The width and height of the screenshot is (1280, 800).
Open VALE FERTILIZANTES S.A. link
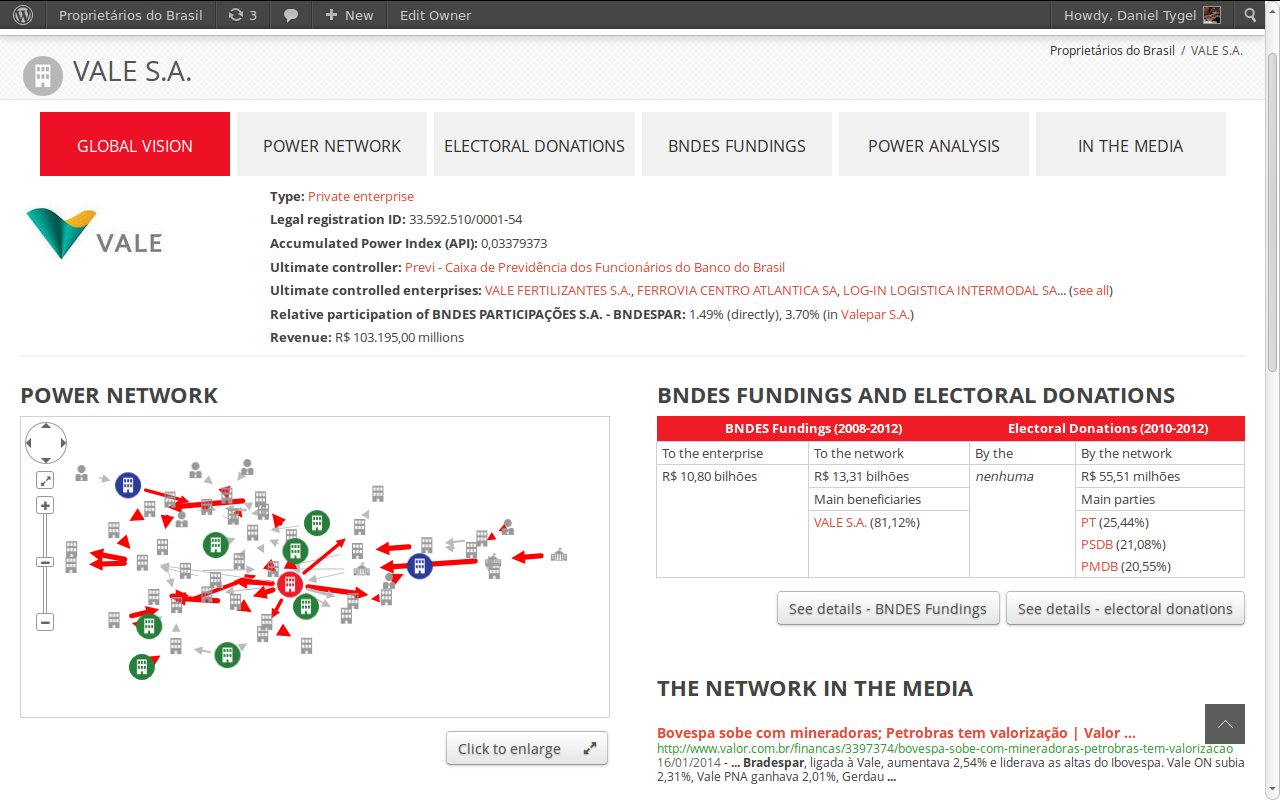coord(558,291)
